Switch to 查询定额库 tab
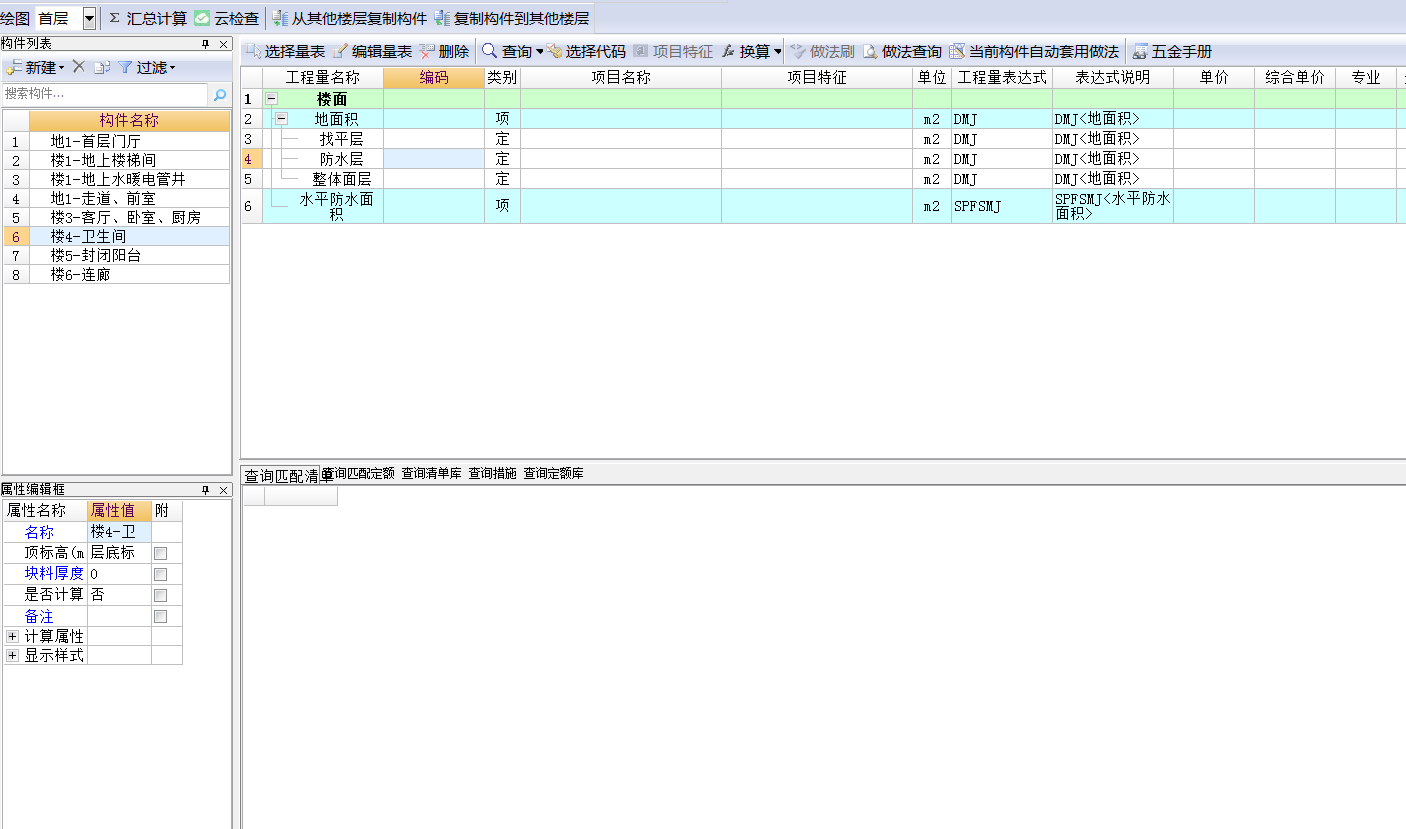The width and height of the screenshot is (1406, 829). click(553, 474)
